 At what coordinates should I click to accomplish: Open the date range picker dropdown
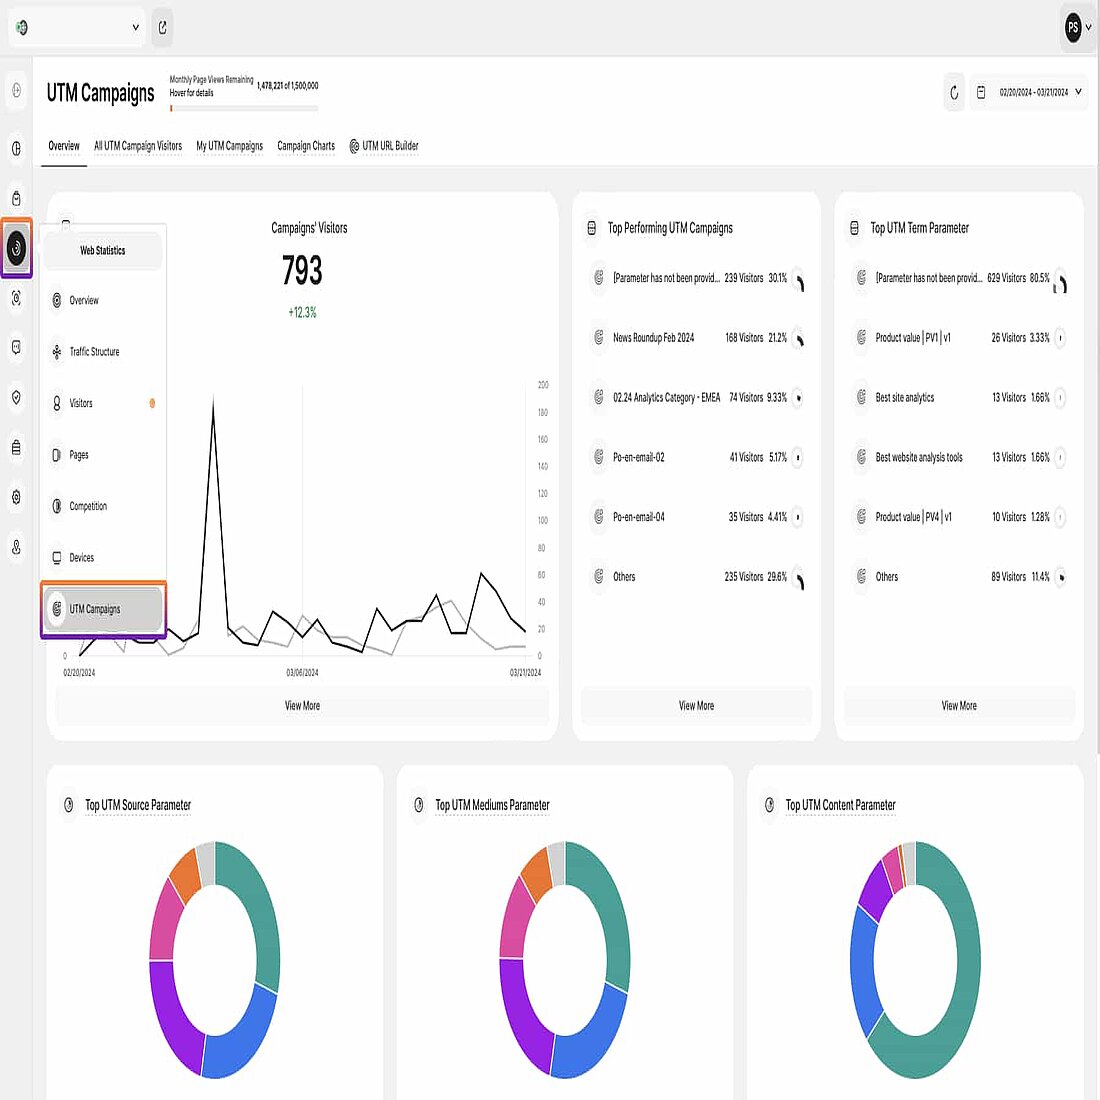click(1029, 91)
